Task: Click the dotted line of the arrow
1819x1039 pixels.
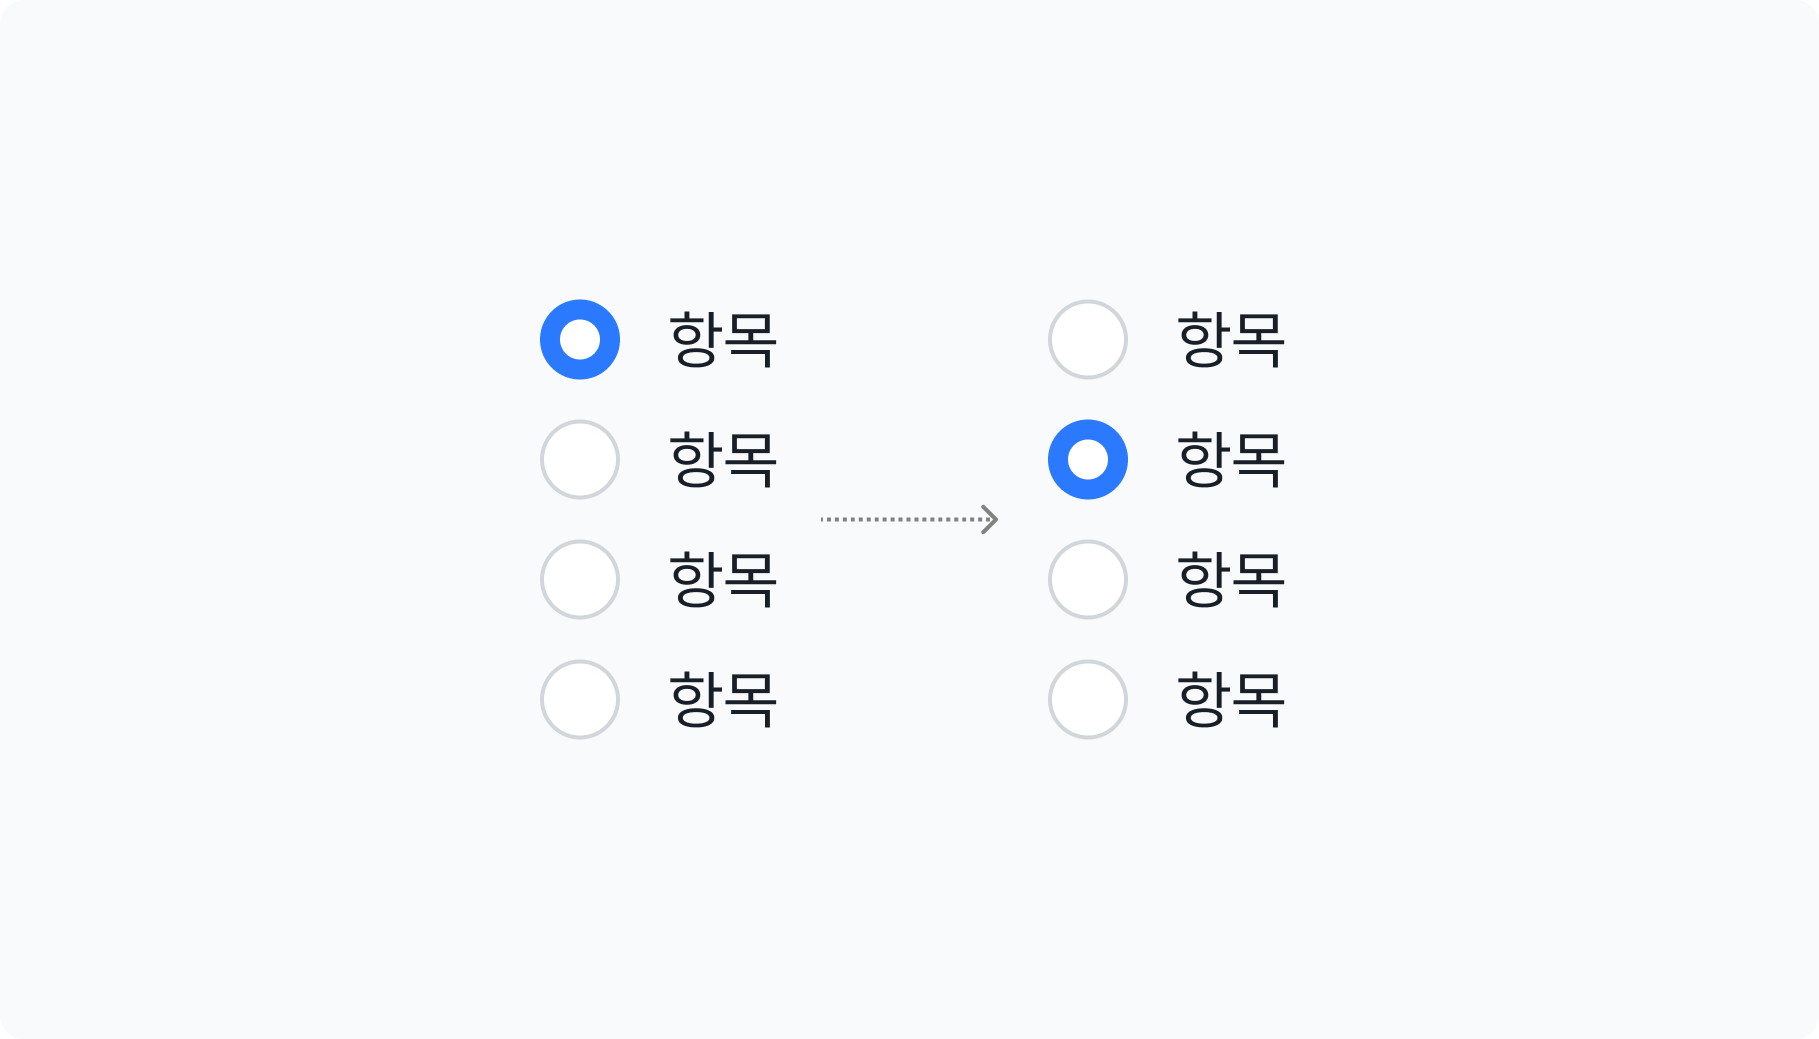Action: (x=901, y=519)
